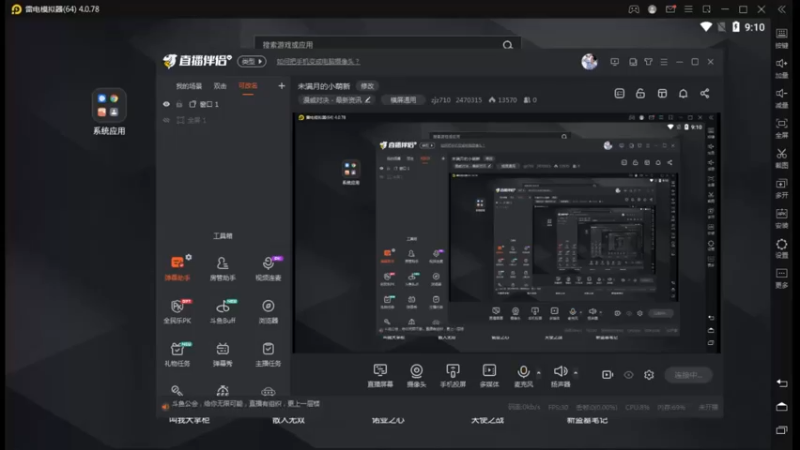Open the T-shirt skin icon in 直播伴侣 title bar
The width and height of the screenshot is (800, 450).
pos(648,62)
